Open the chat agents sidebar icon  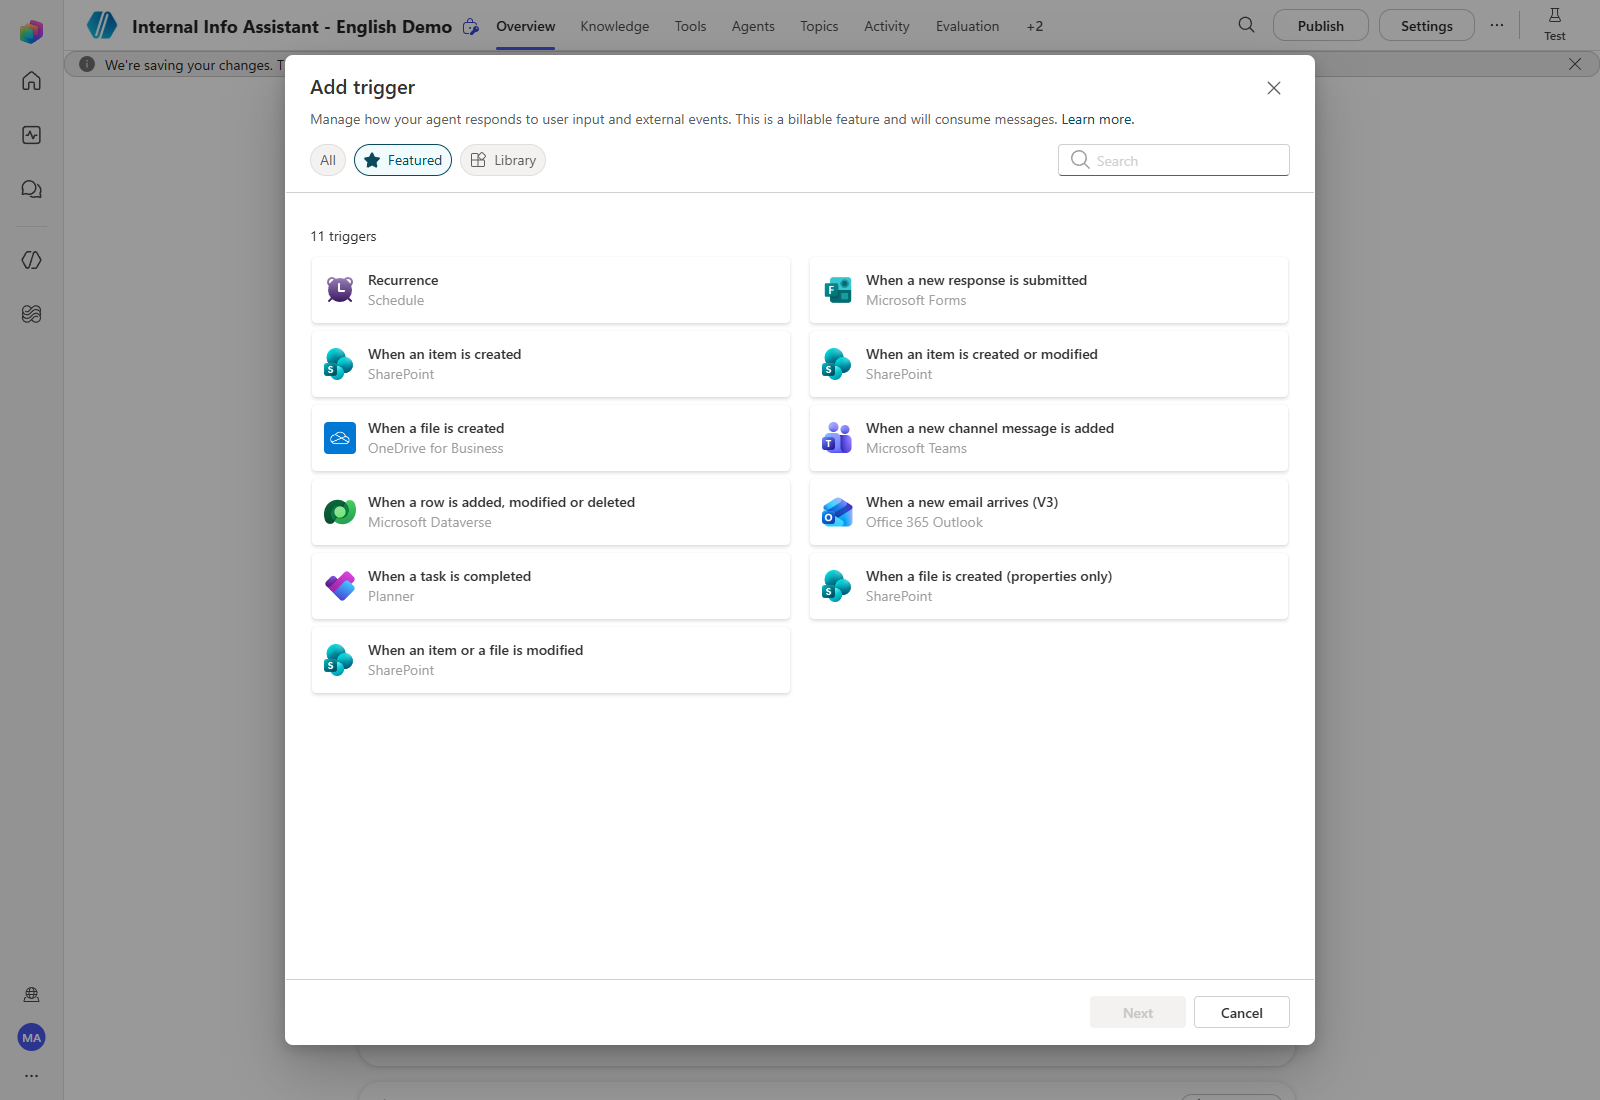[x=32, y=189]
